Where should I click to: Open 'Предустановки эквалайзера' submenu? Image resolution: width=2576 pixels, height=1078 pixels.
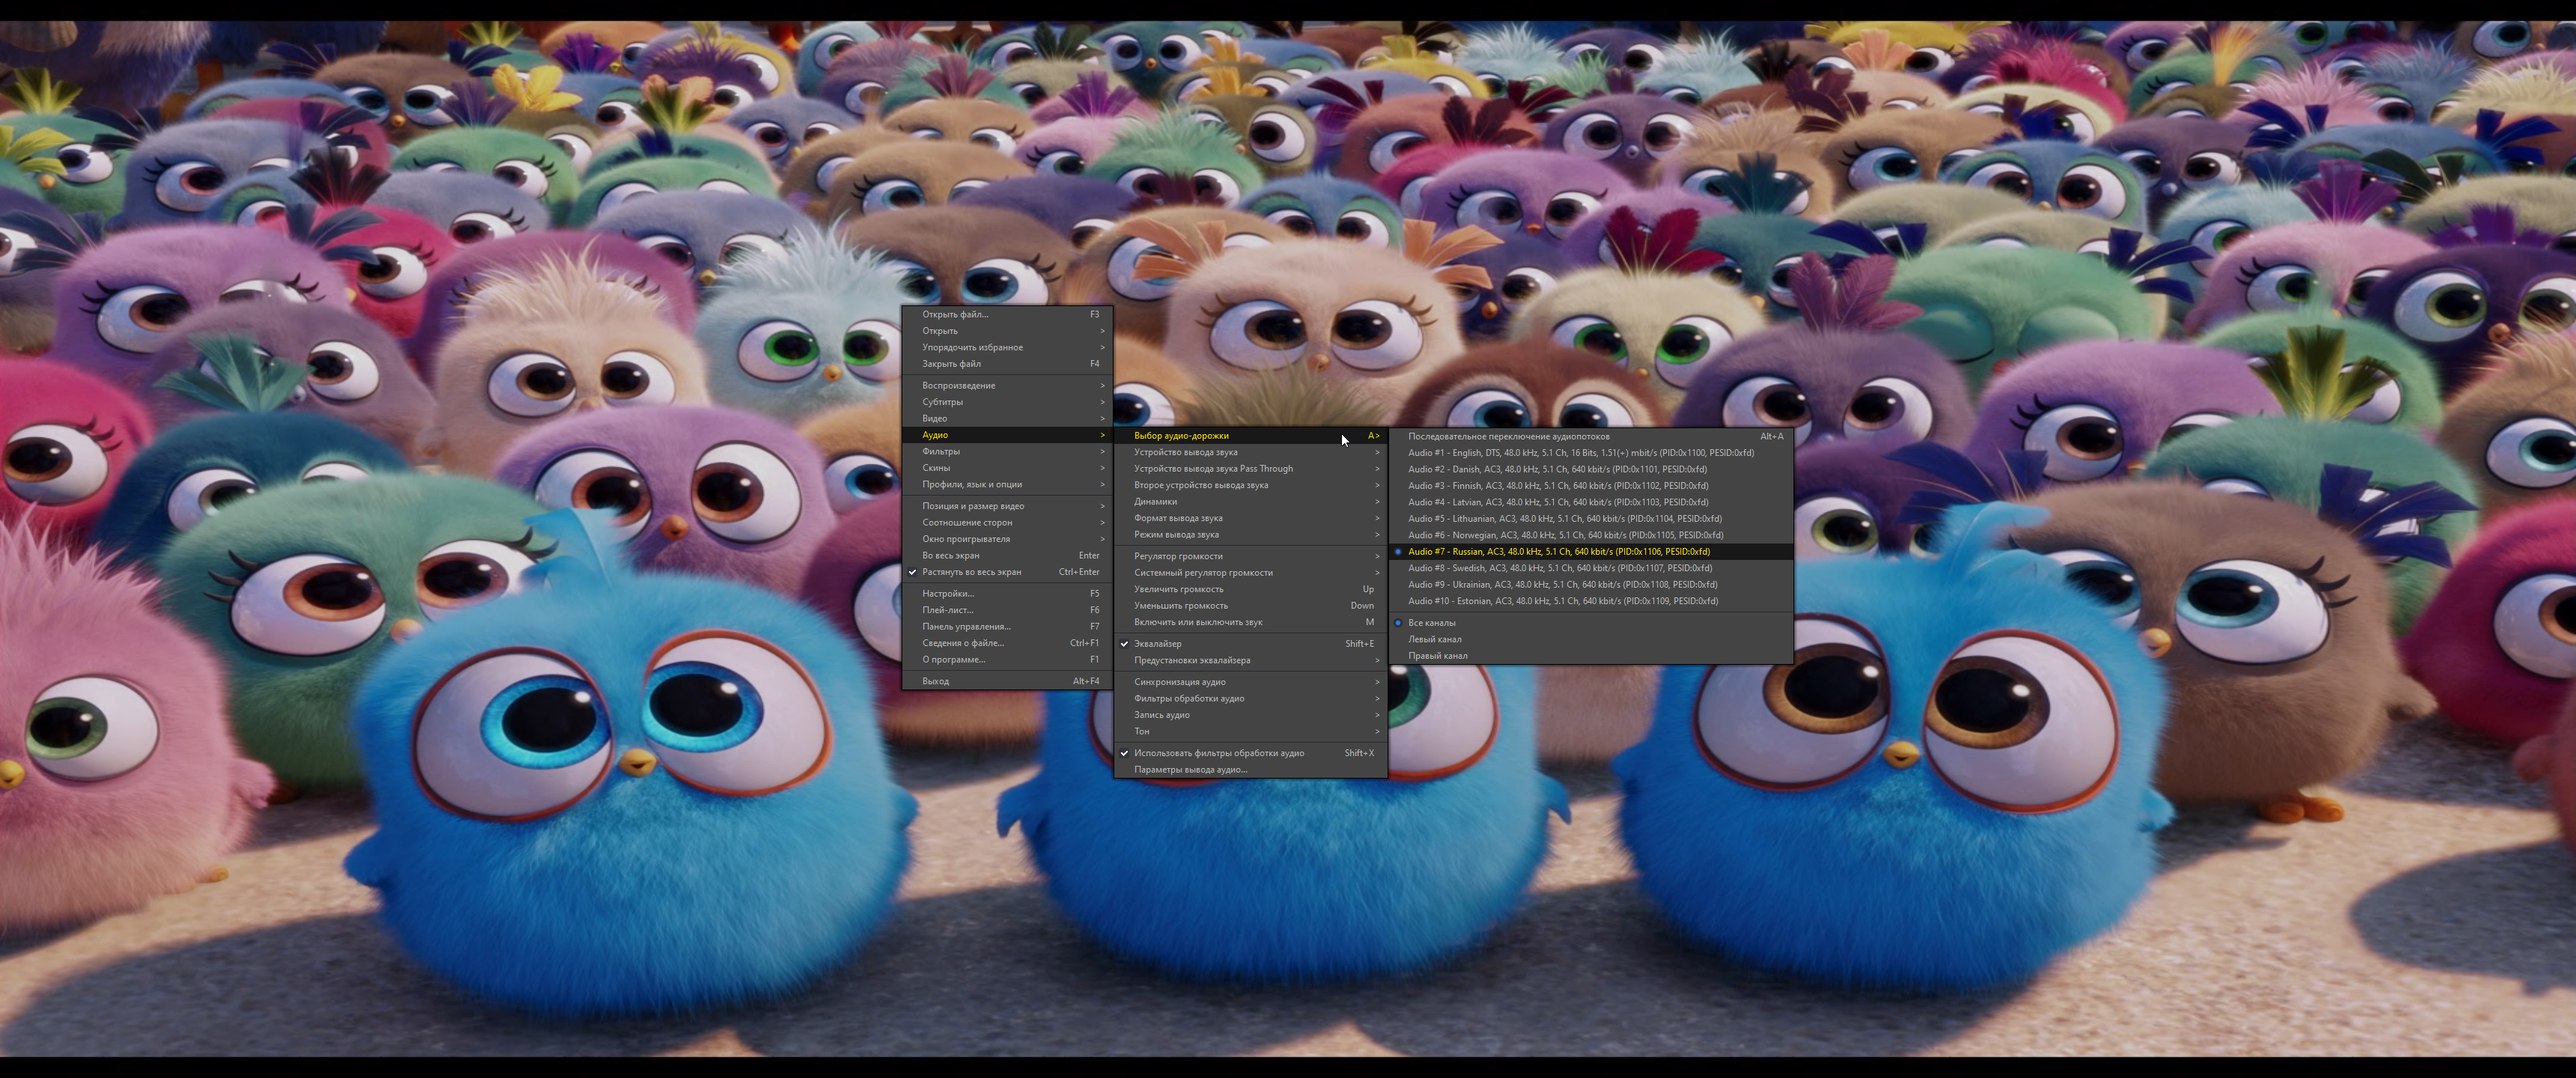[1251, 660]
